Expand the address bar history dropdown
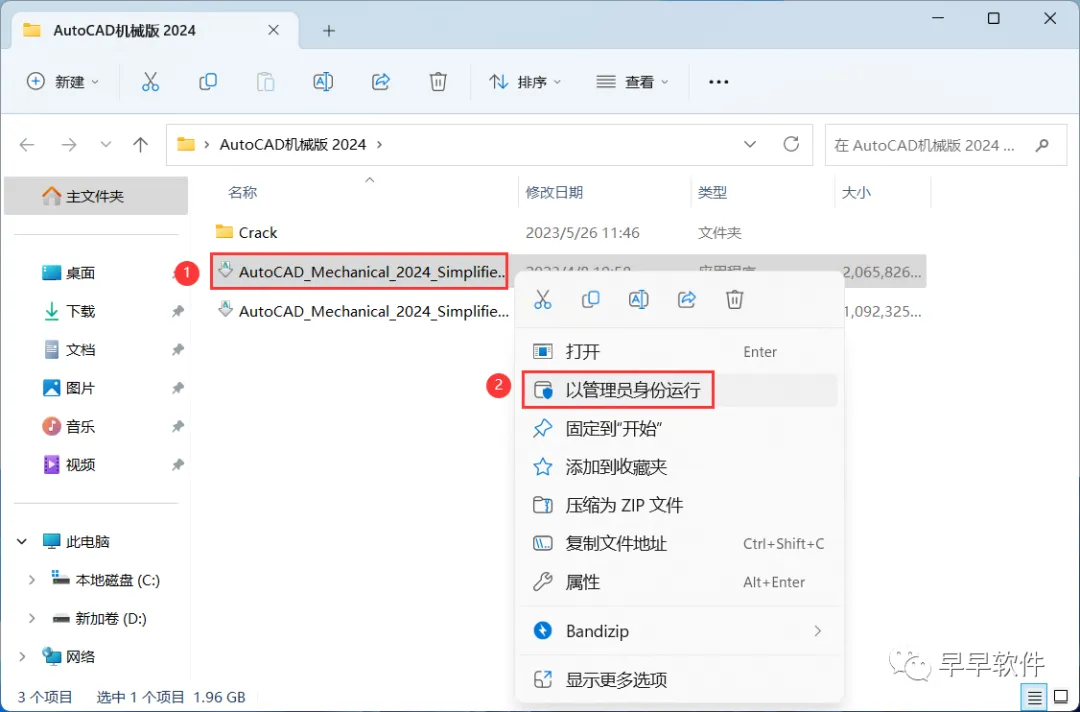Image resolution: width=1080 pixels, height=712 pixels. tap(750, 145)
